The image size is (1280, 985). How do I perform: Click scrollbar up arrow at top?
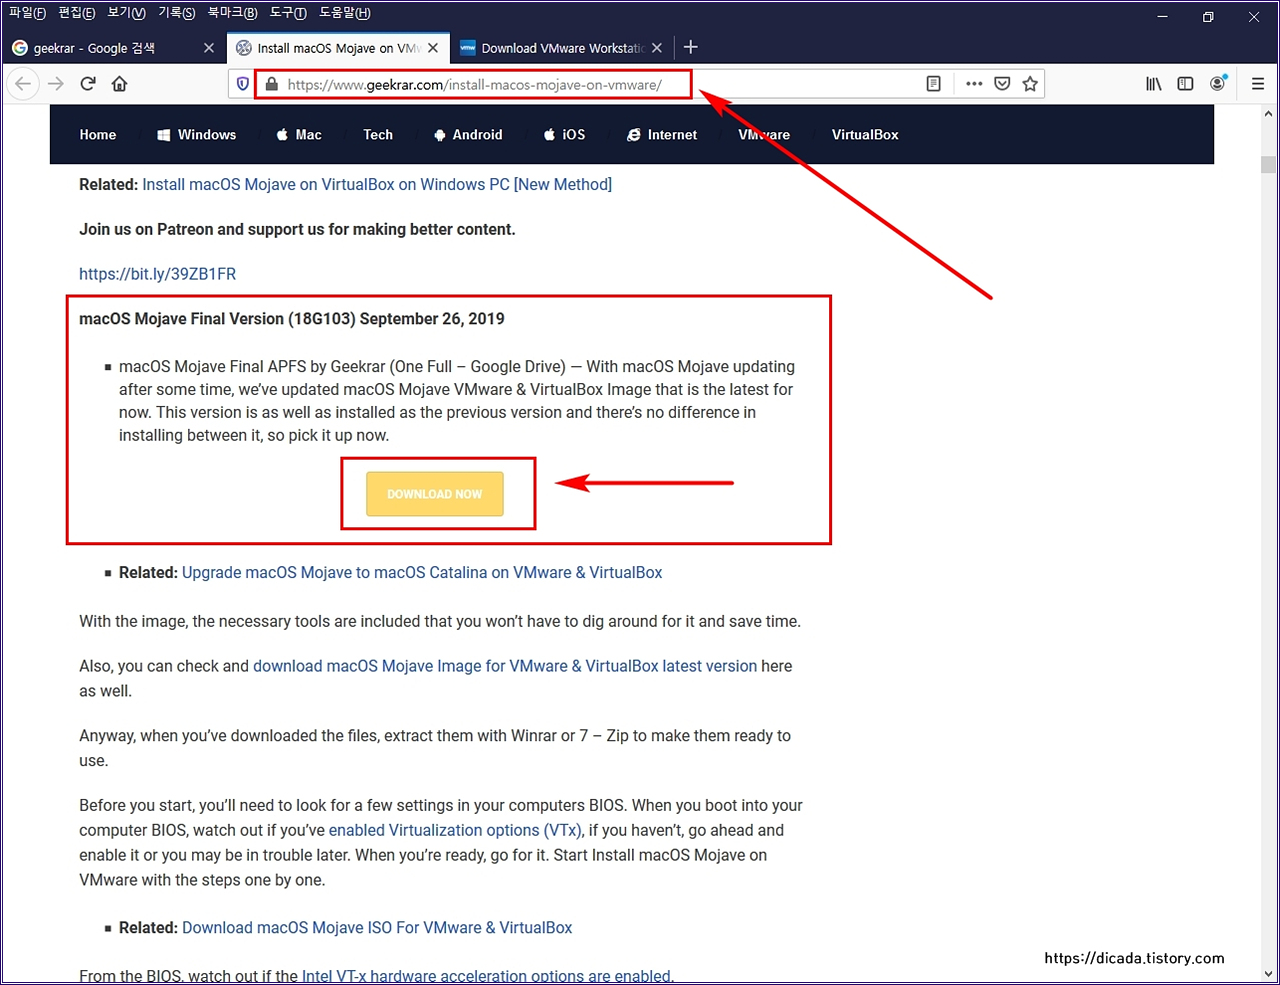coord(1268,113)
